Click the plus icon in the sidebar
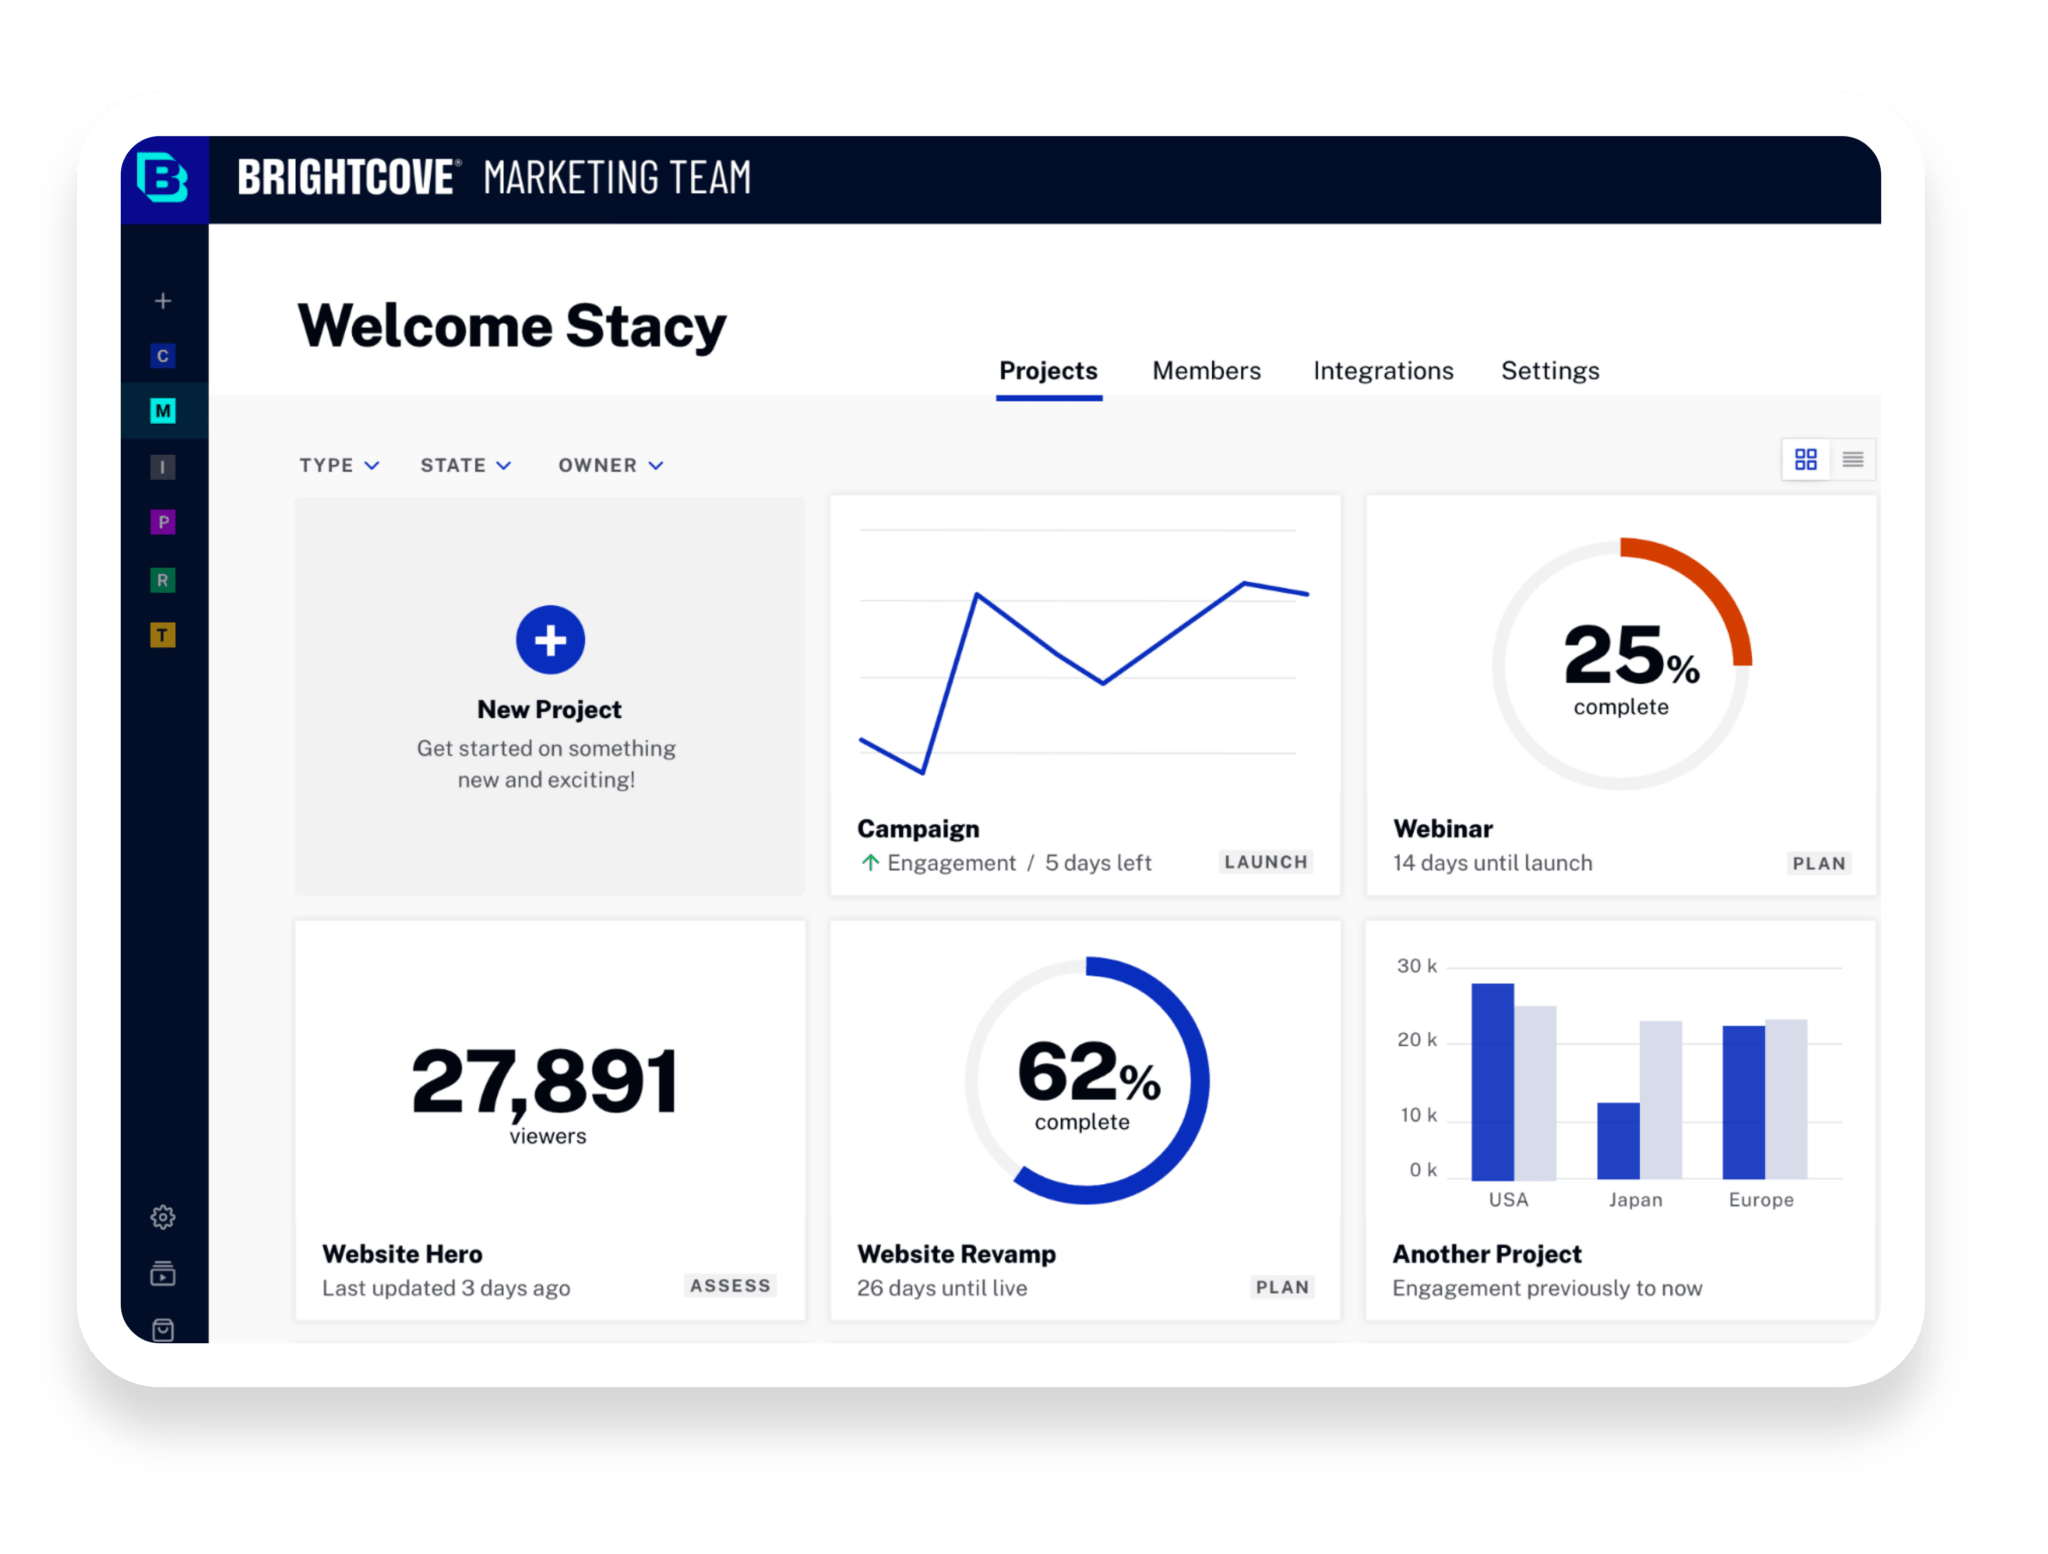 (163, 301)
